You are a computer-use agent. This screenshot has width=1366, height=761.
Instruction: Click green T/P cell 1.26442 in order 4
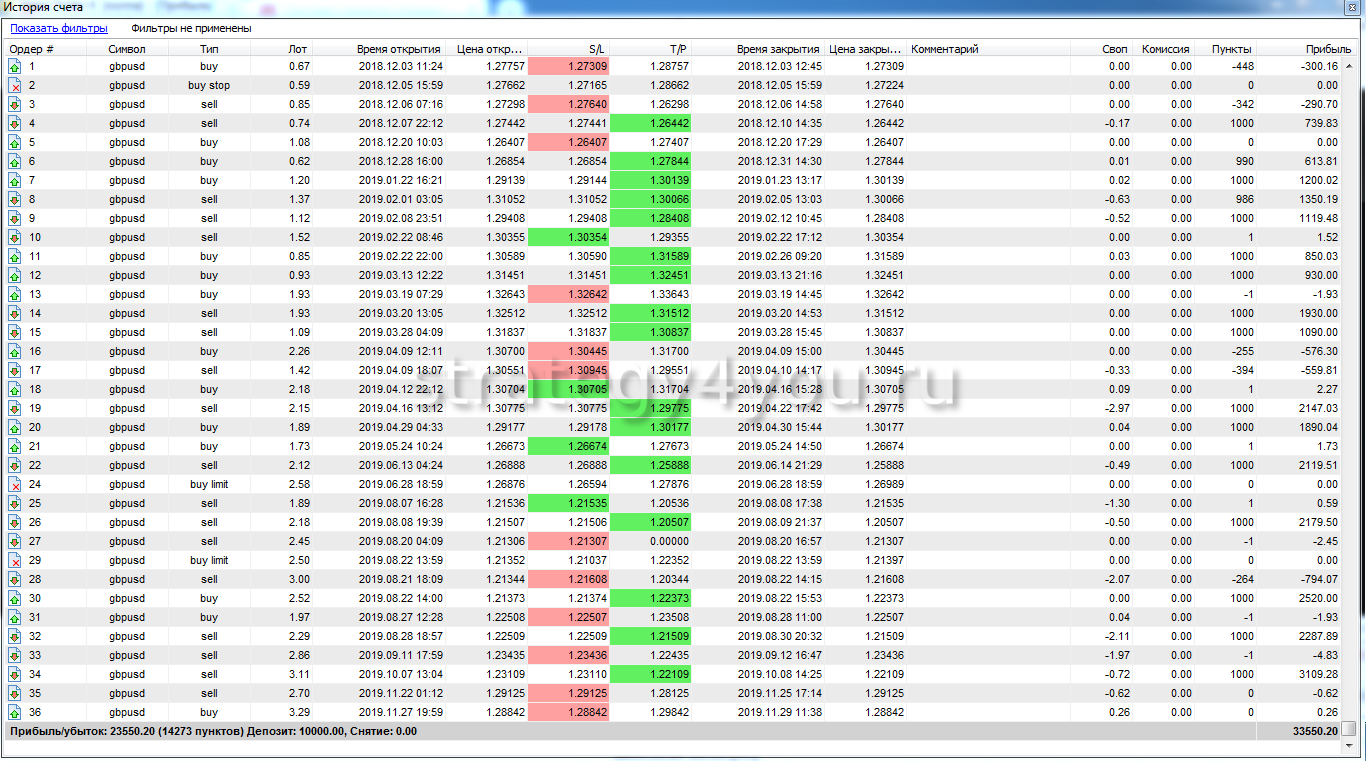click(651, 123)
